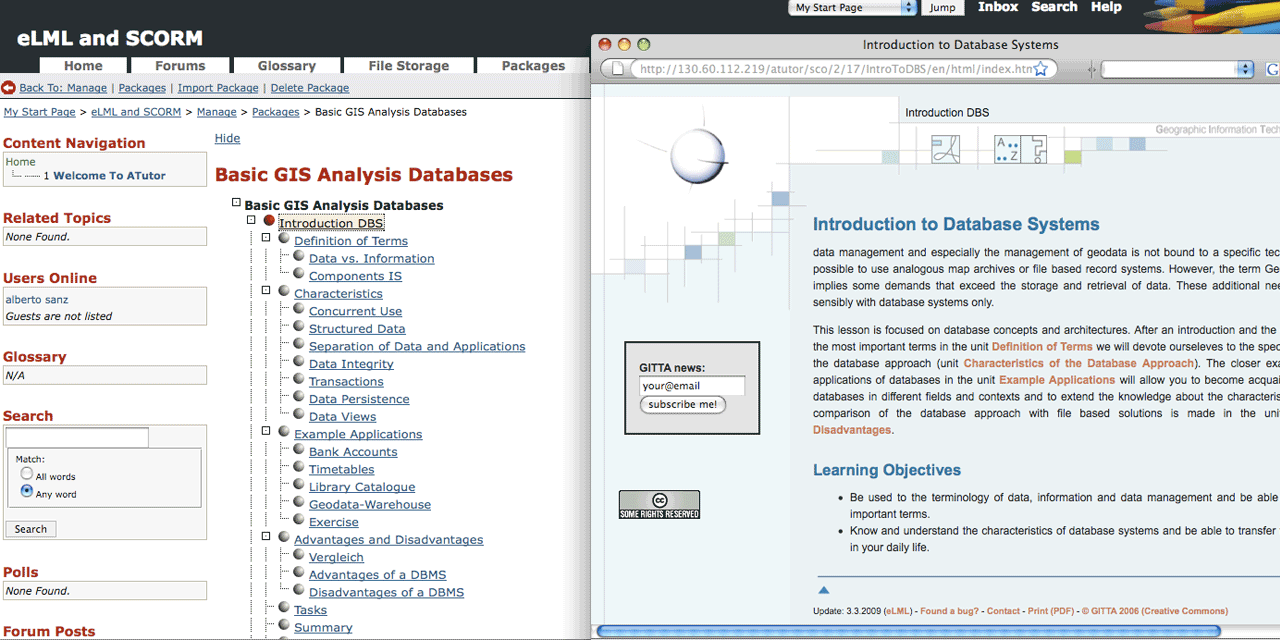Click the red bullet beside Introduction DBS
The width and height of the screenshot is (1280, 640).
coord(269,221)
